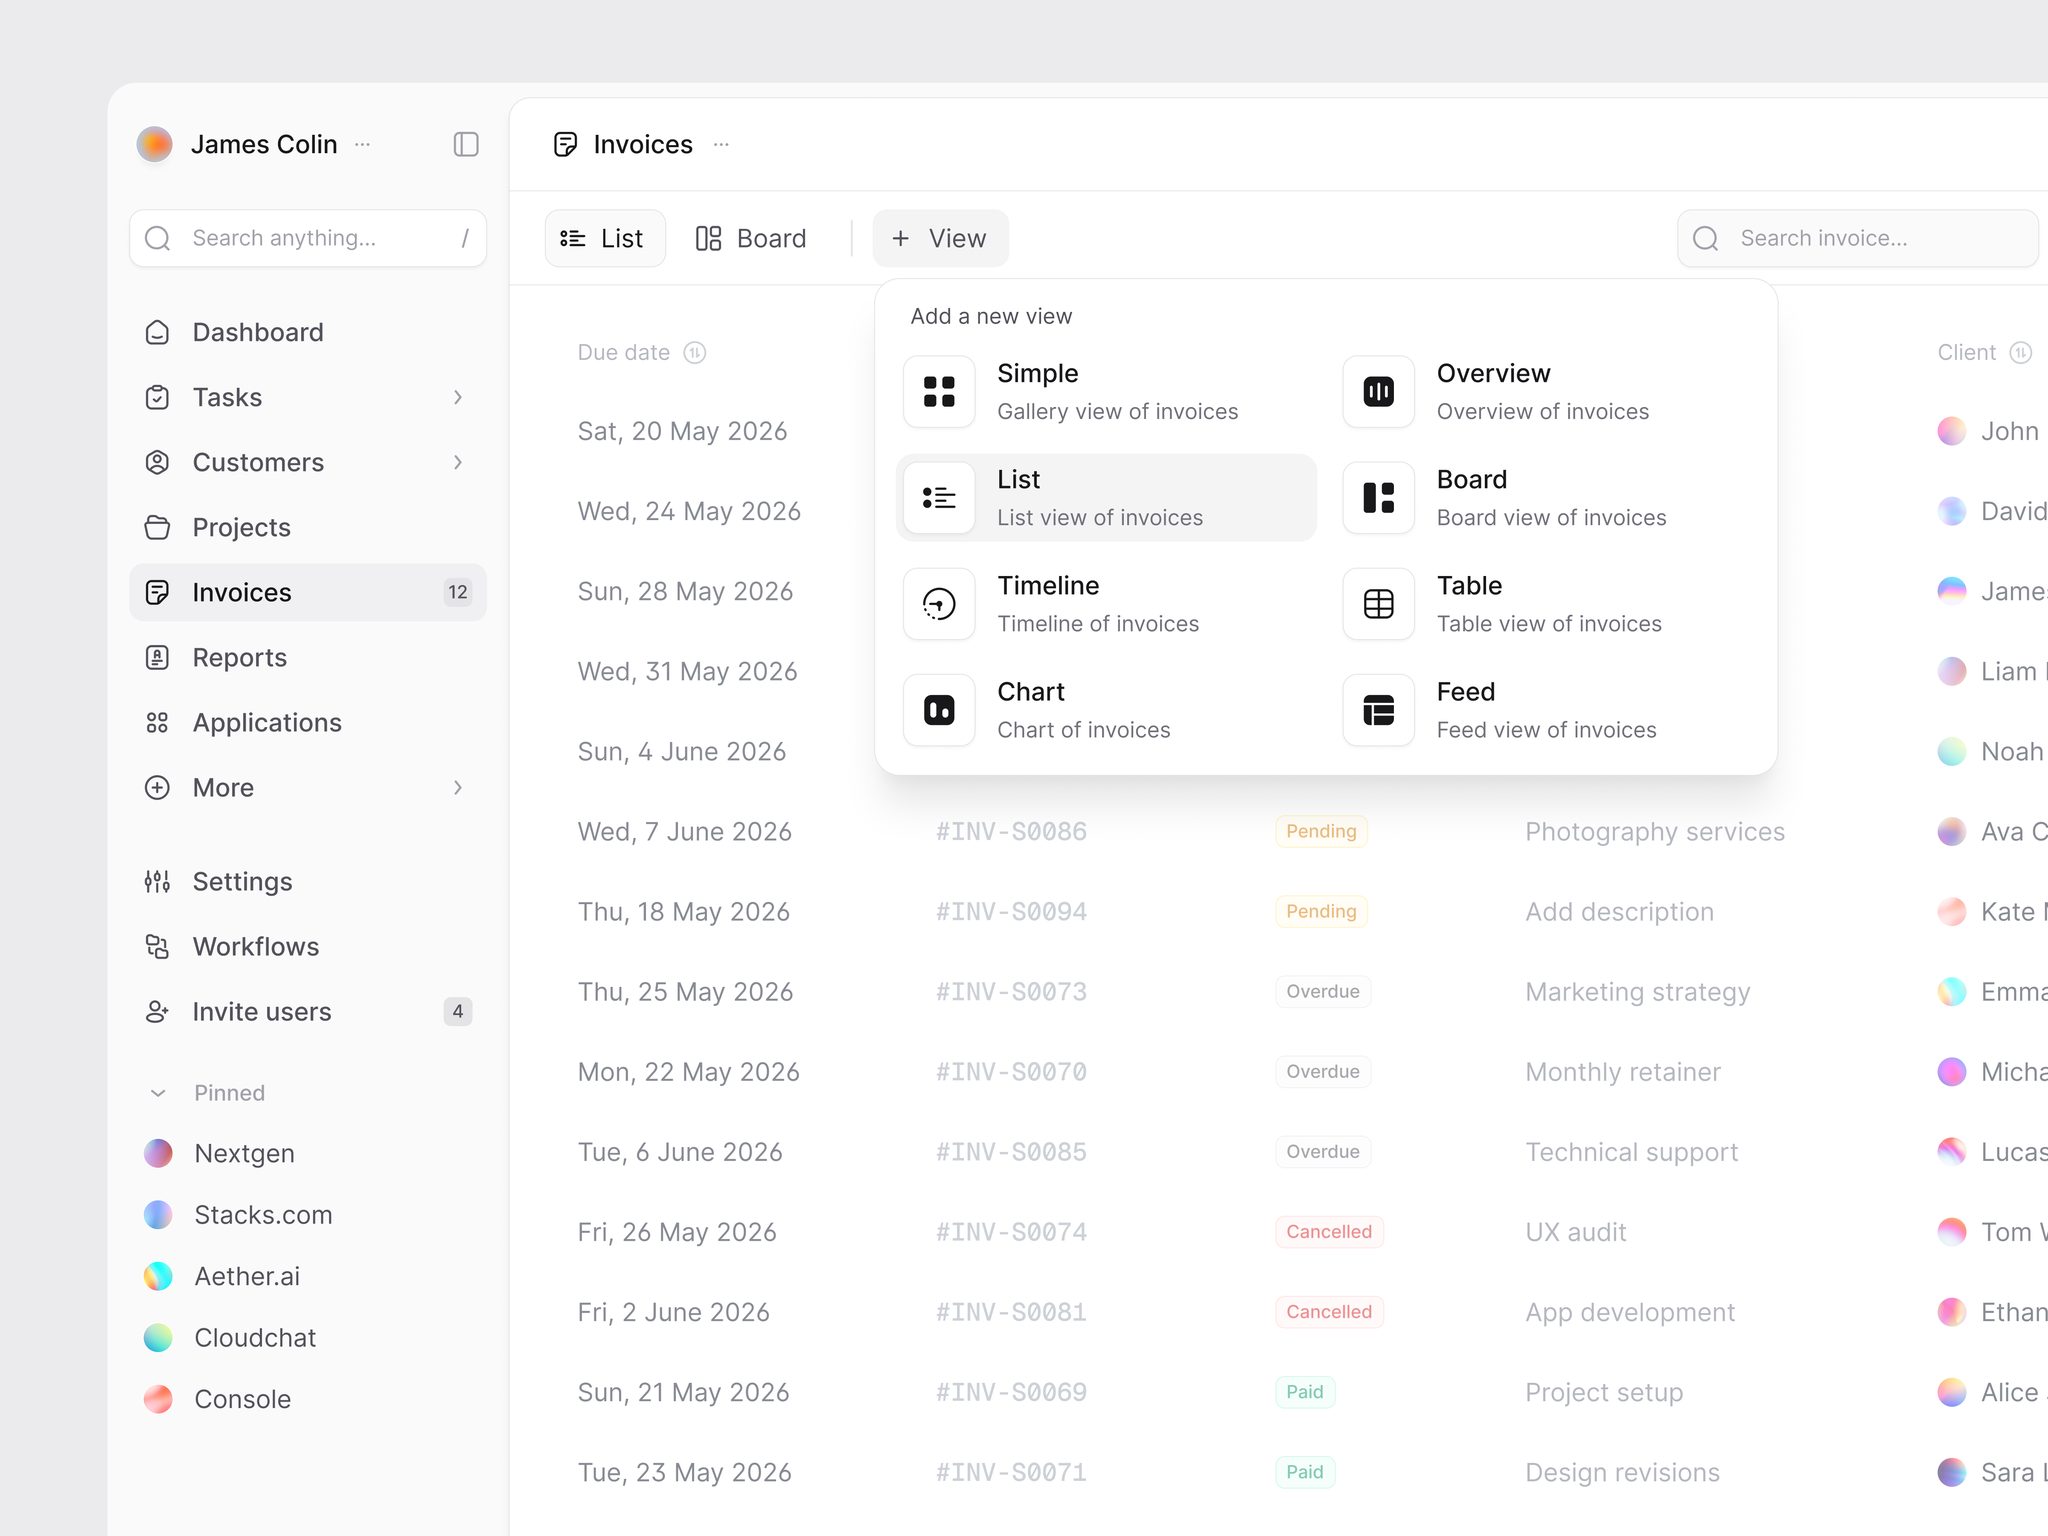Screen dimensions: 2048x1536
Task: Sort by the Due date column icon
Action: click(695, 352)
